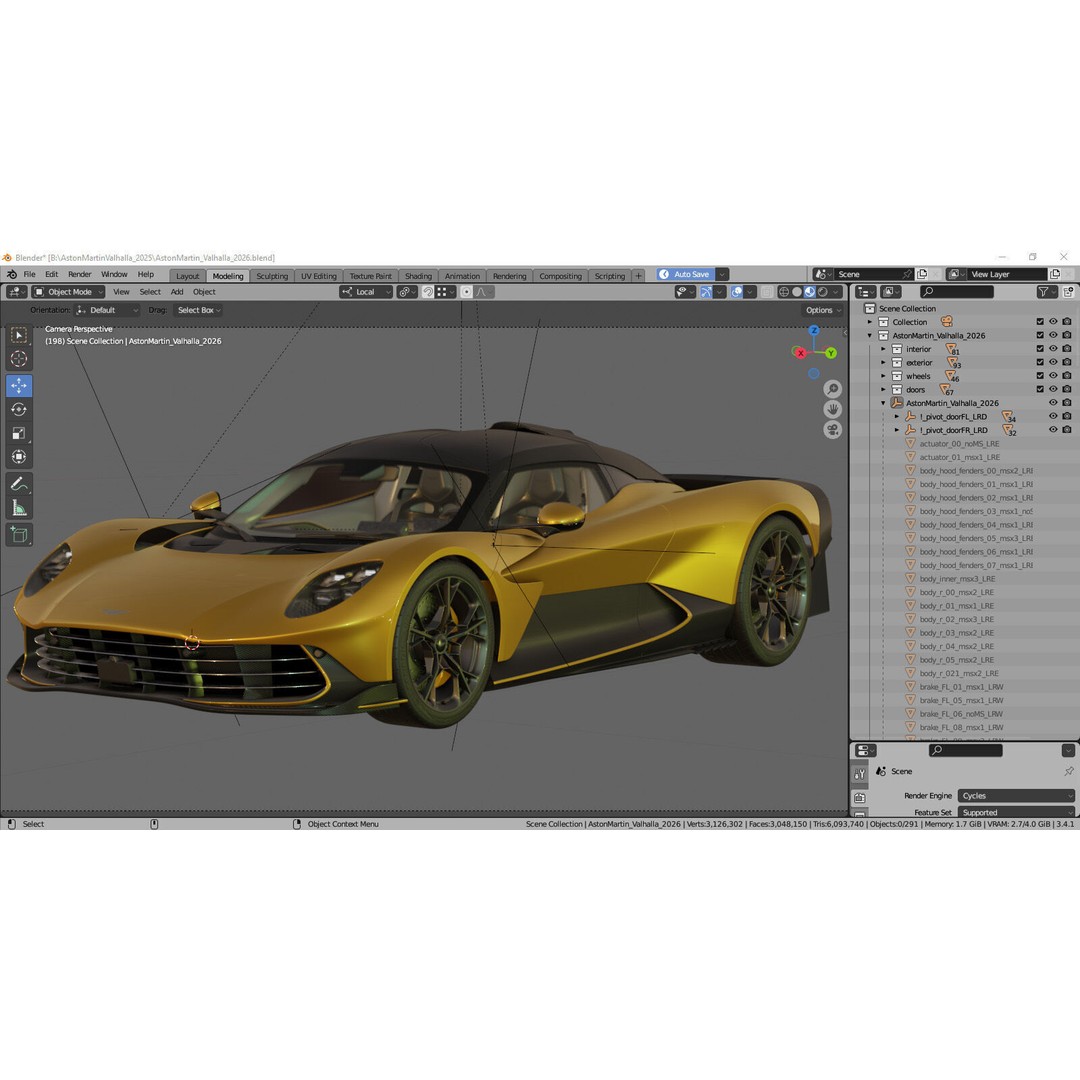This screenshot has height=1080, width=1080.
Task: Toggle snapping magnet icon
Action: point(428,292)
